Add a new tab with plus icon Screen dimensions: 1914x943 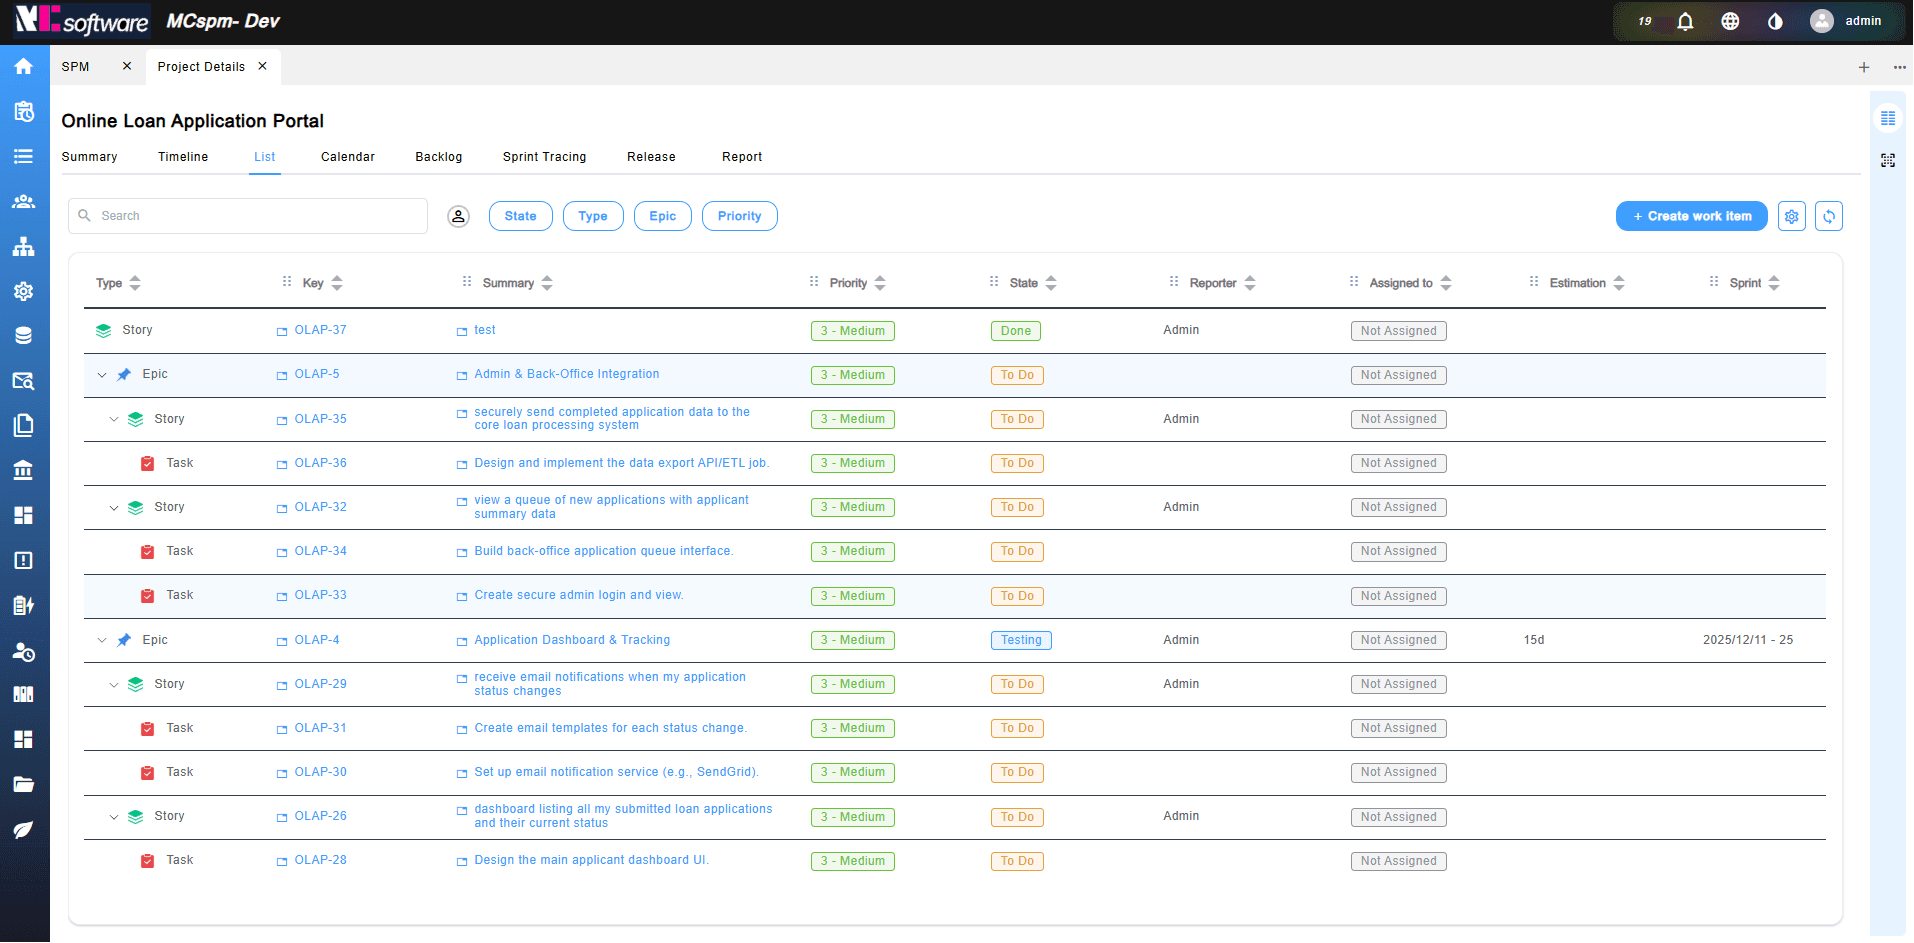click(x=1864, y=67)
